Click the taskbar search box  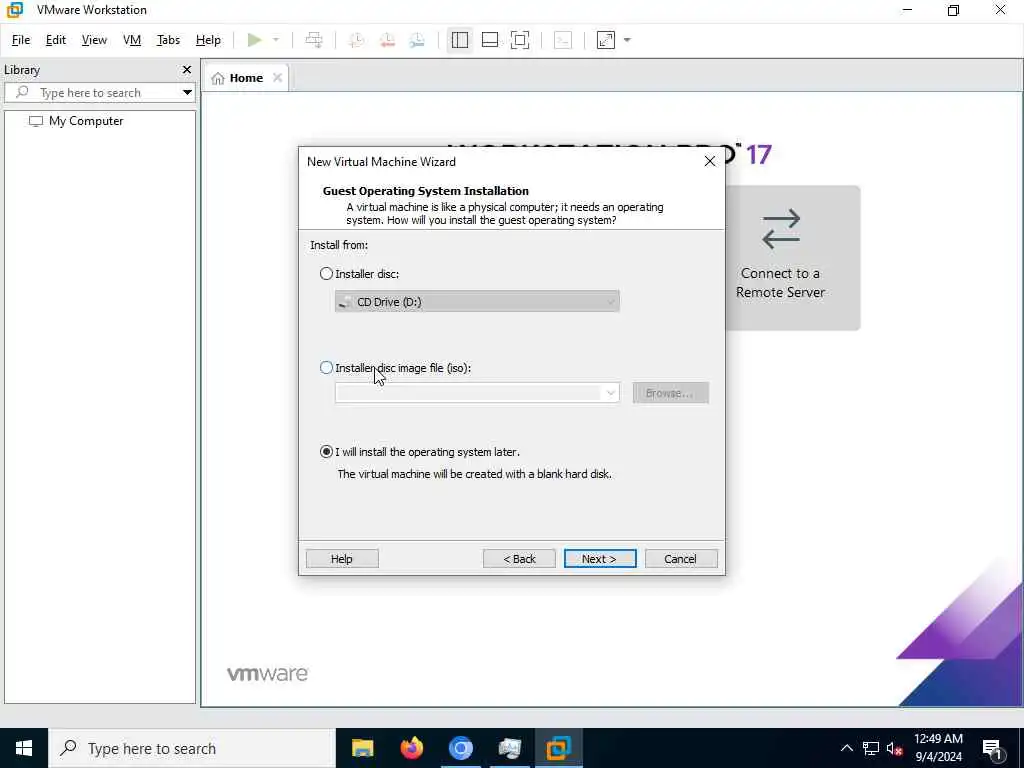[192, 748]
